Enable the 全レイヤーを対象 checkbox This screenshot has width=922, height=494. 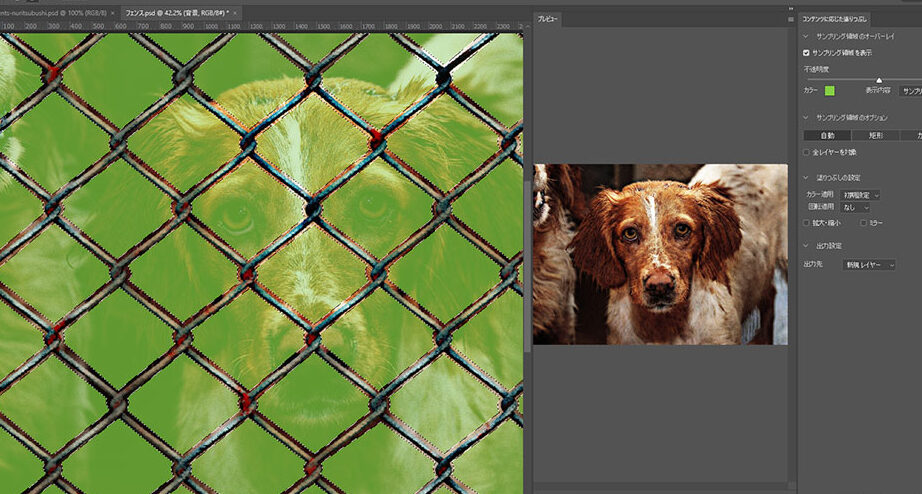point(806,152)
